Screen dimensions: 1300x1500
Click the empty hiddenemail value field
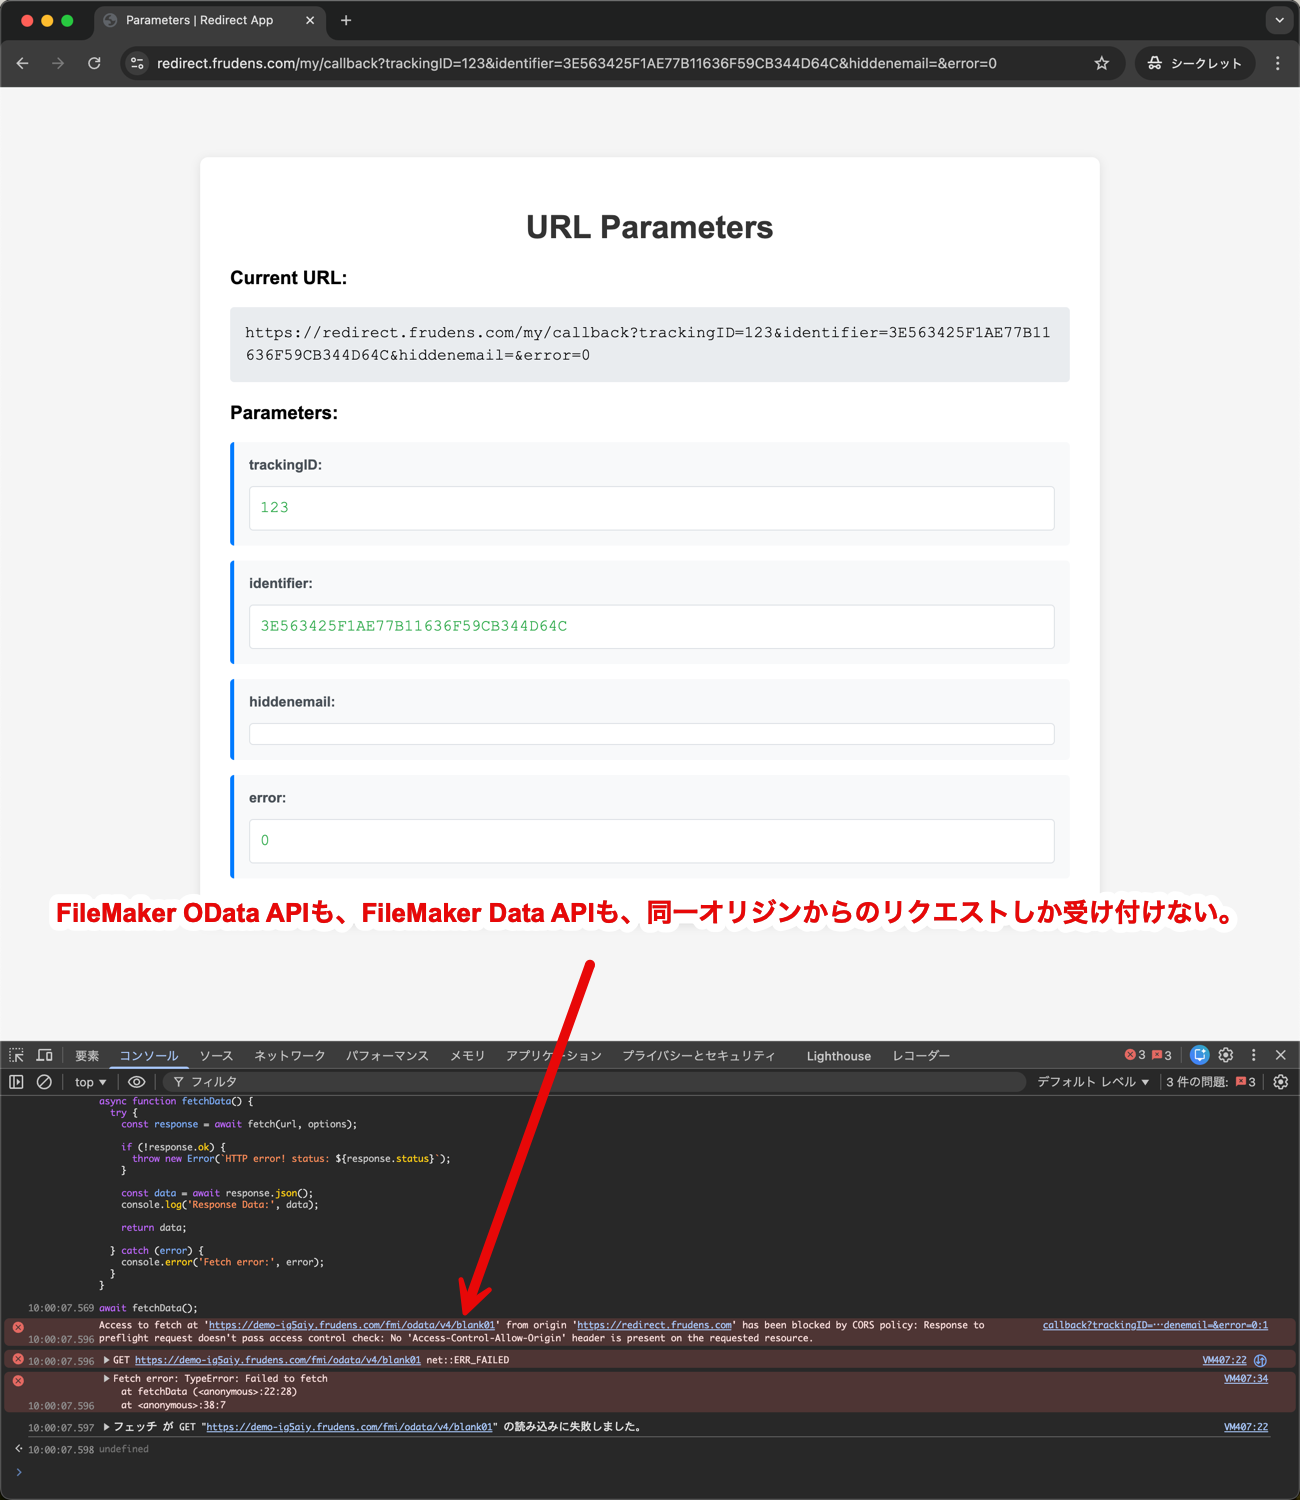click(651, 734)
